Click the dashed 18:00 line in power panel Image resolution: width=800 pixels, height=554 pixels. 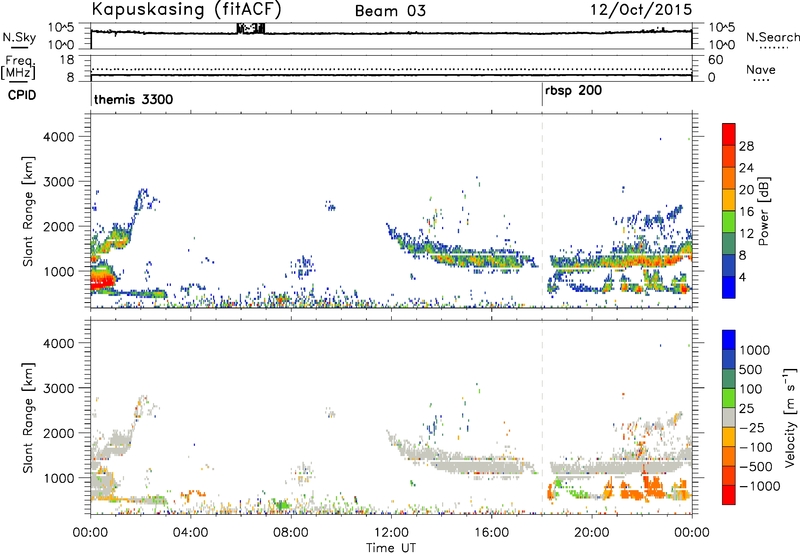(542, 210)
